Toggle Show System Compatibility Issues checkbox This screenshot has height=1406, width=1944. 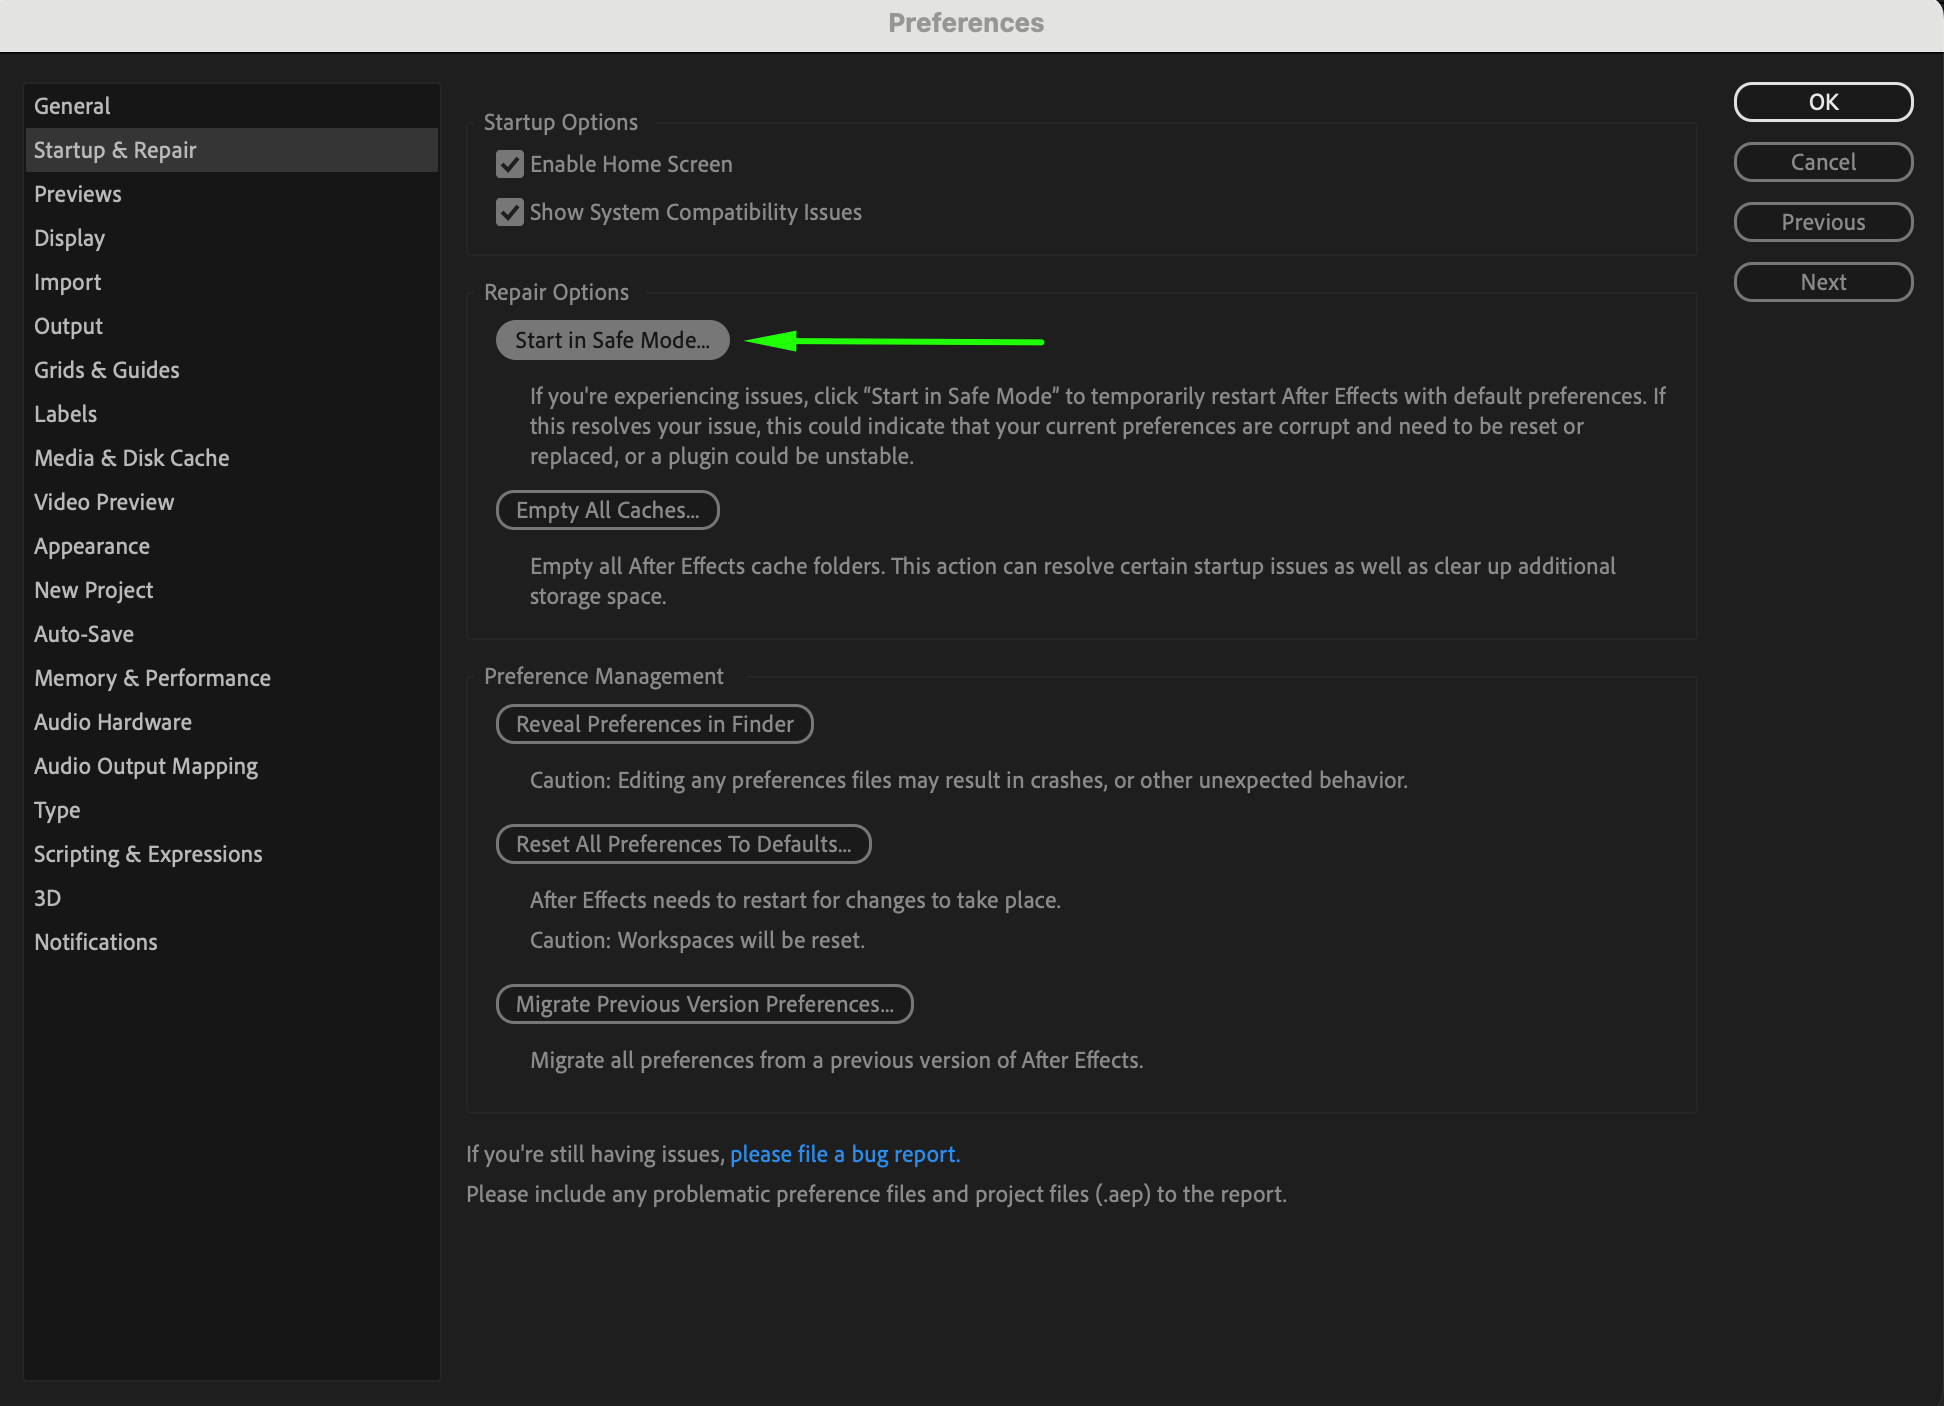(x=510, y=212)
